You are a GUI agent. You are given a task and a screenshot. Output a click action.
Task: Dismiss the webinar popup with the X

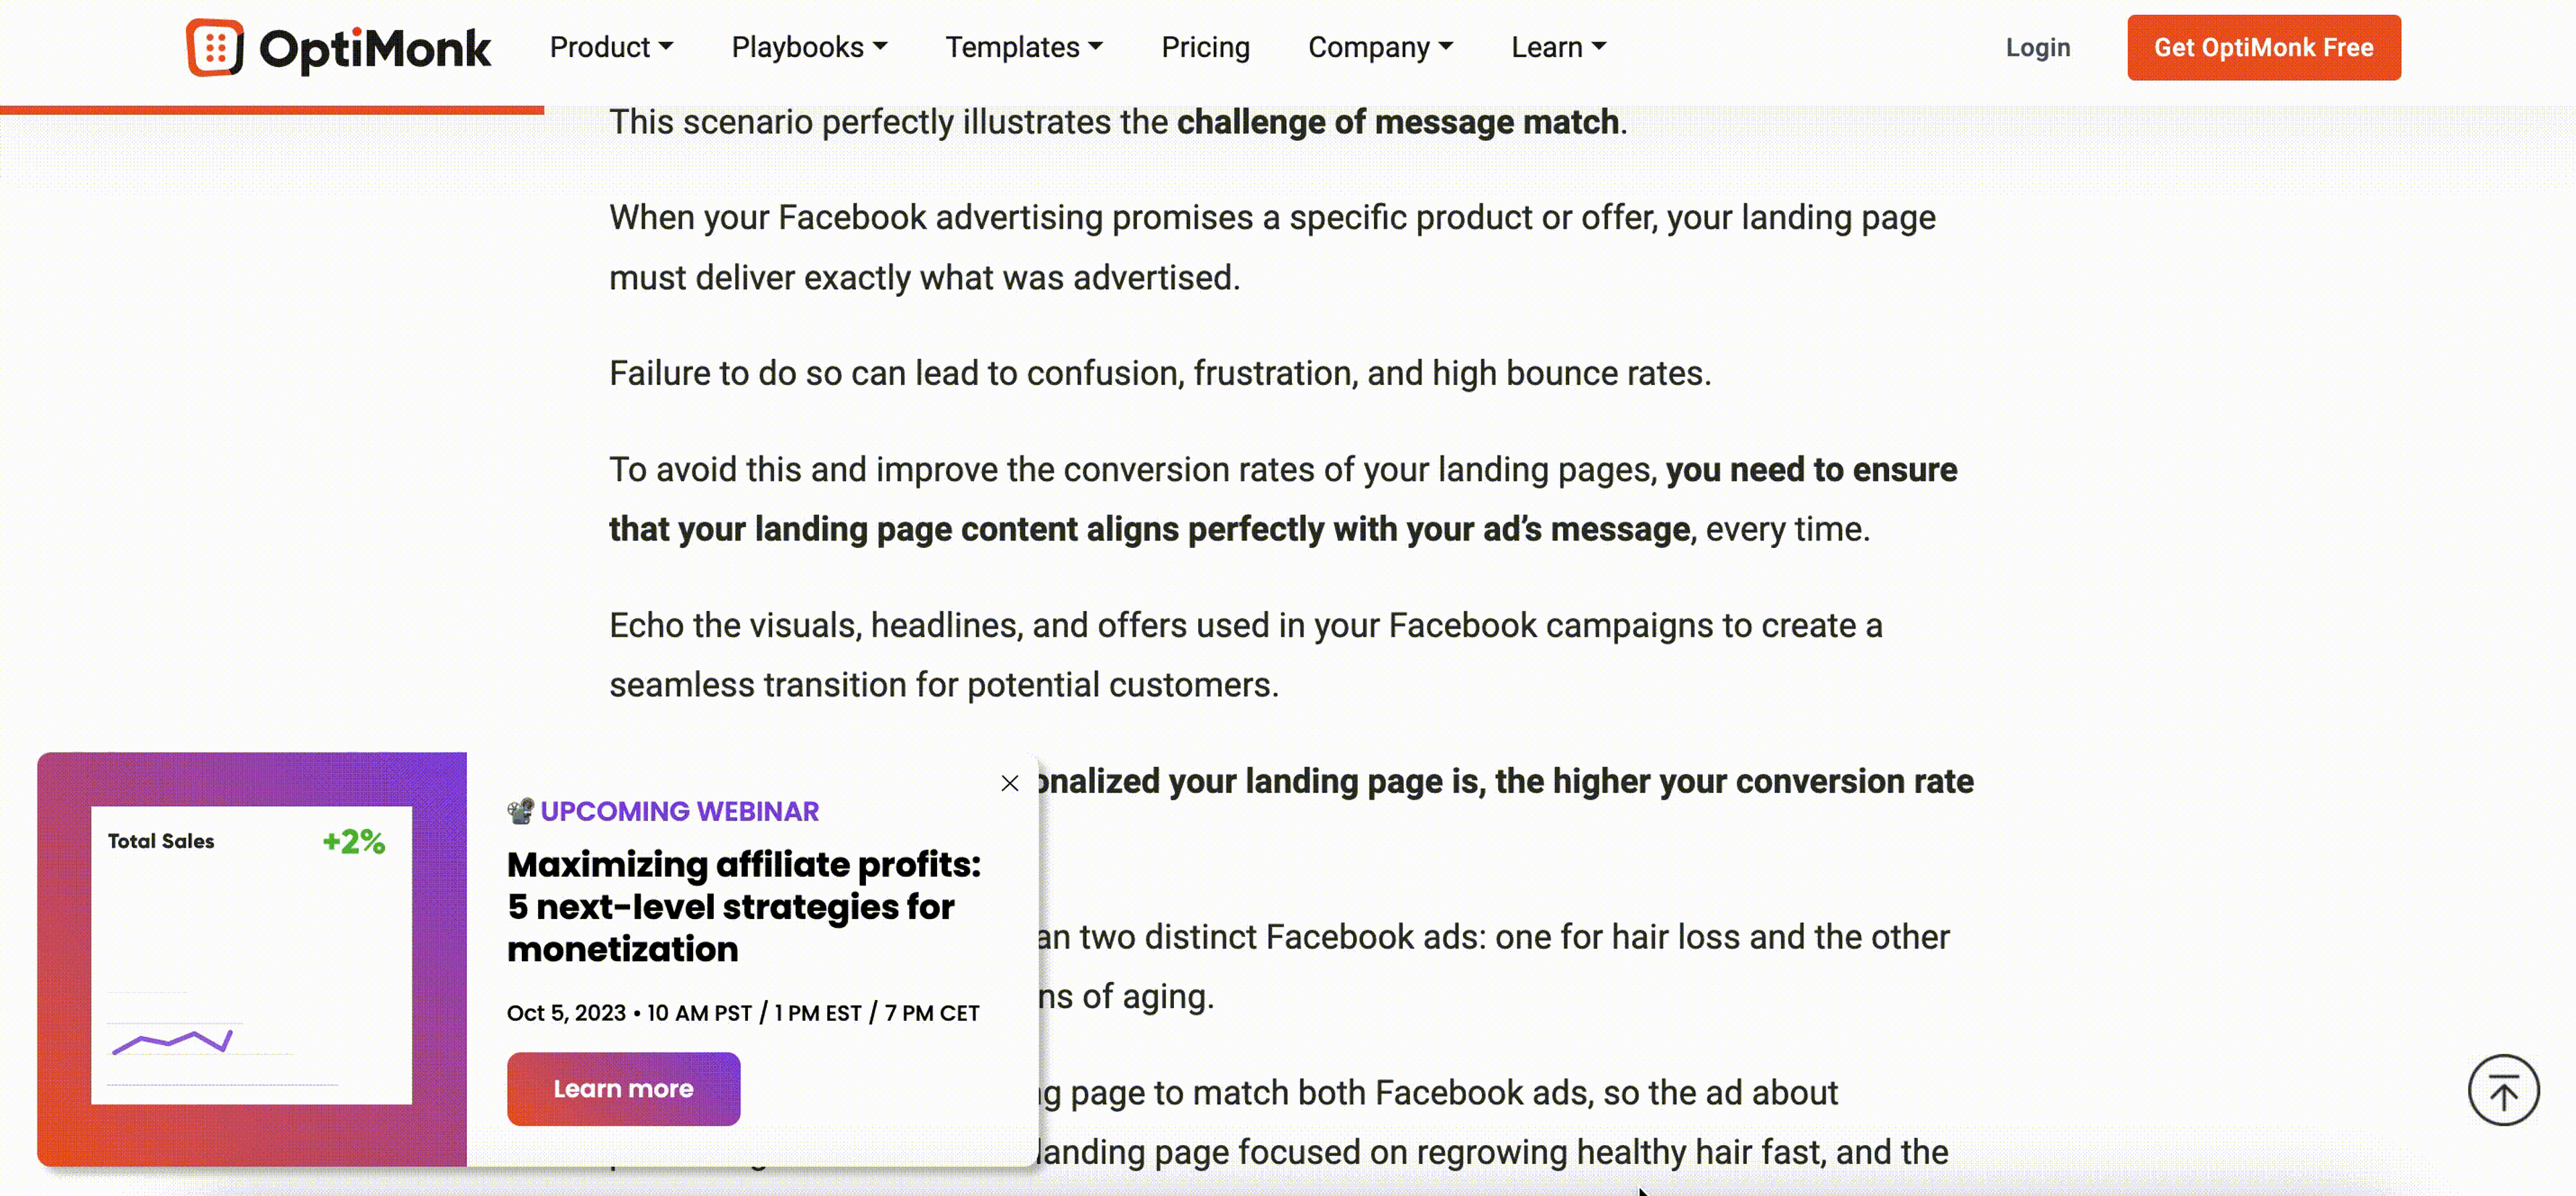click(1009, 783)
